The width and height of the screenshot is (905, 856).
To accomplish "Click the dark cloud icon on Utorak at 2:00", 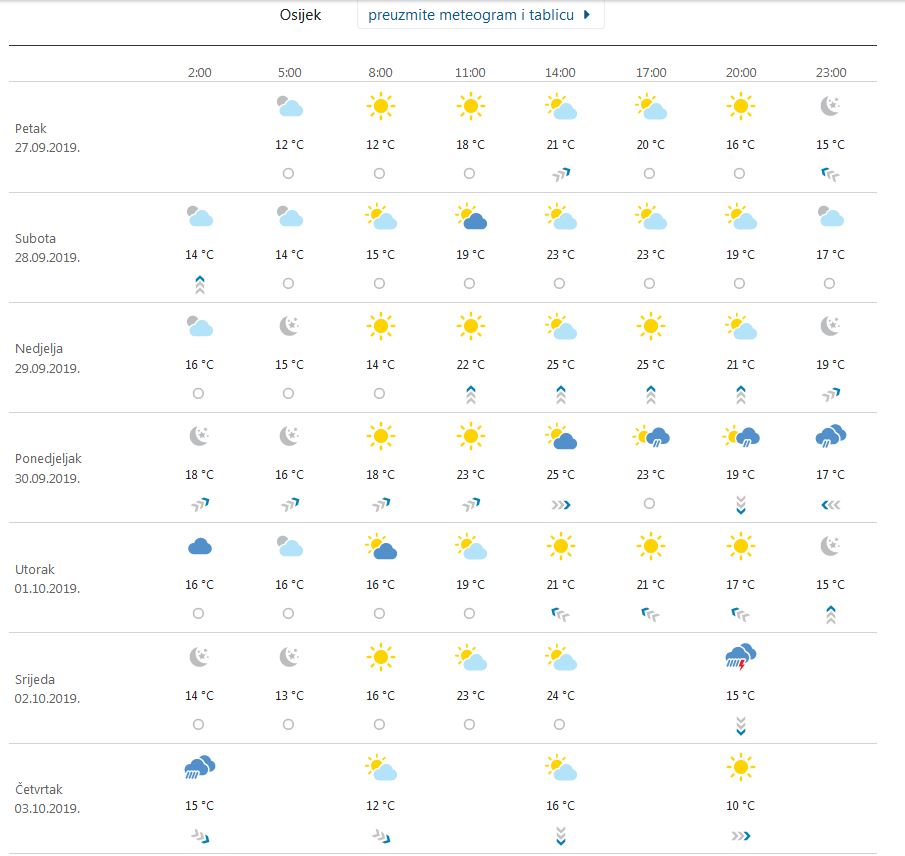I will pos(199,546).
